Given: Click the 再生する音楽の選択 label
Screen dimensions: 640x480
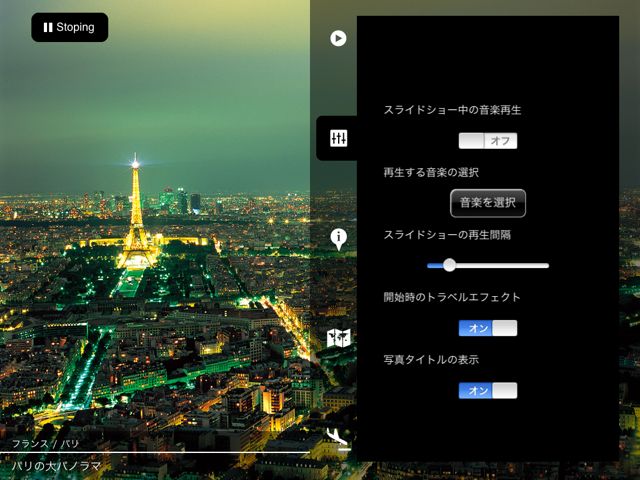Looking at the screenshot, I should (431, 172).
